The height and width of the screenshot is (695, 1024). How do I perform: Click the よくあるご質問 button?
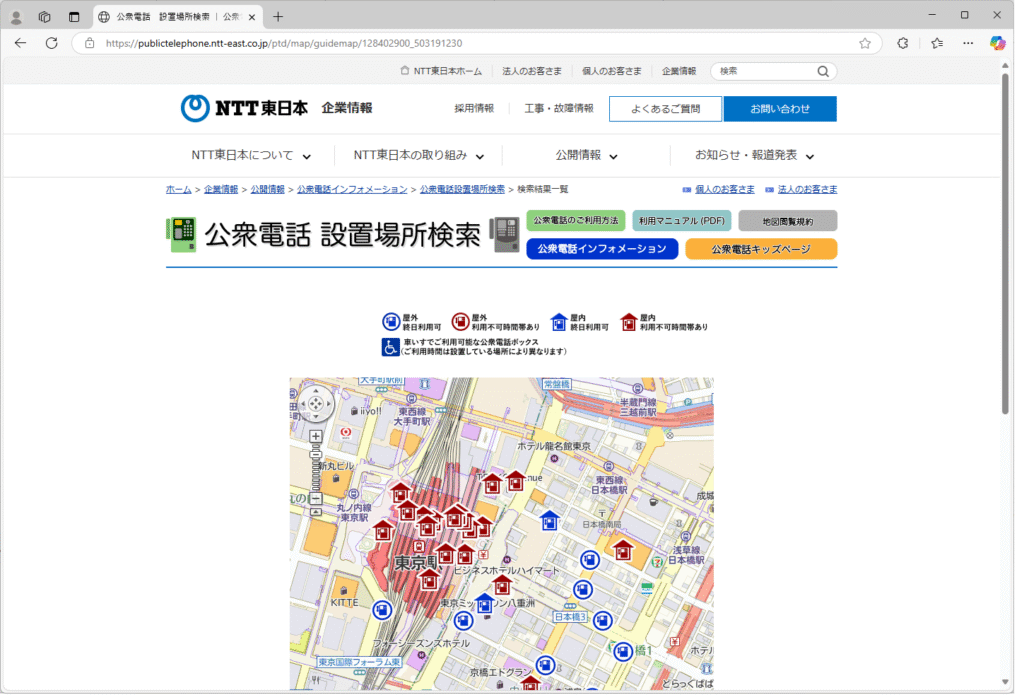click(665, 109)
